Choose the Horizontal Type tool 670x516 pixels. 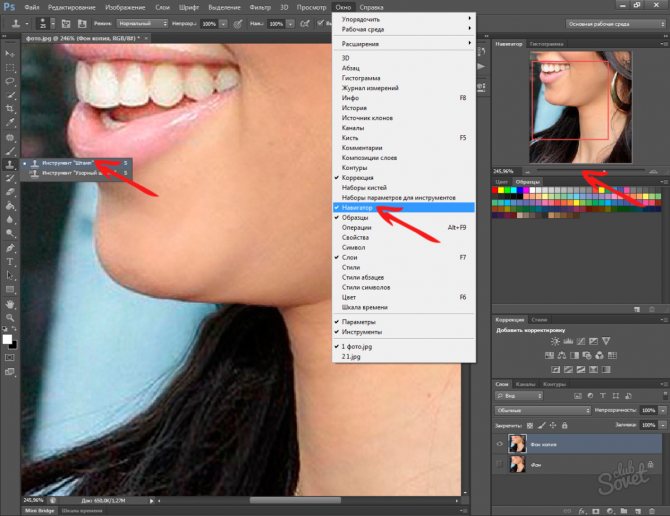tap(9, 260)
